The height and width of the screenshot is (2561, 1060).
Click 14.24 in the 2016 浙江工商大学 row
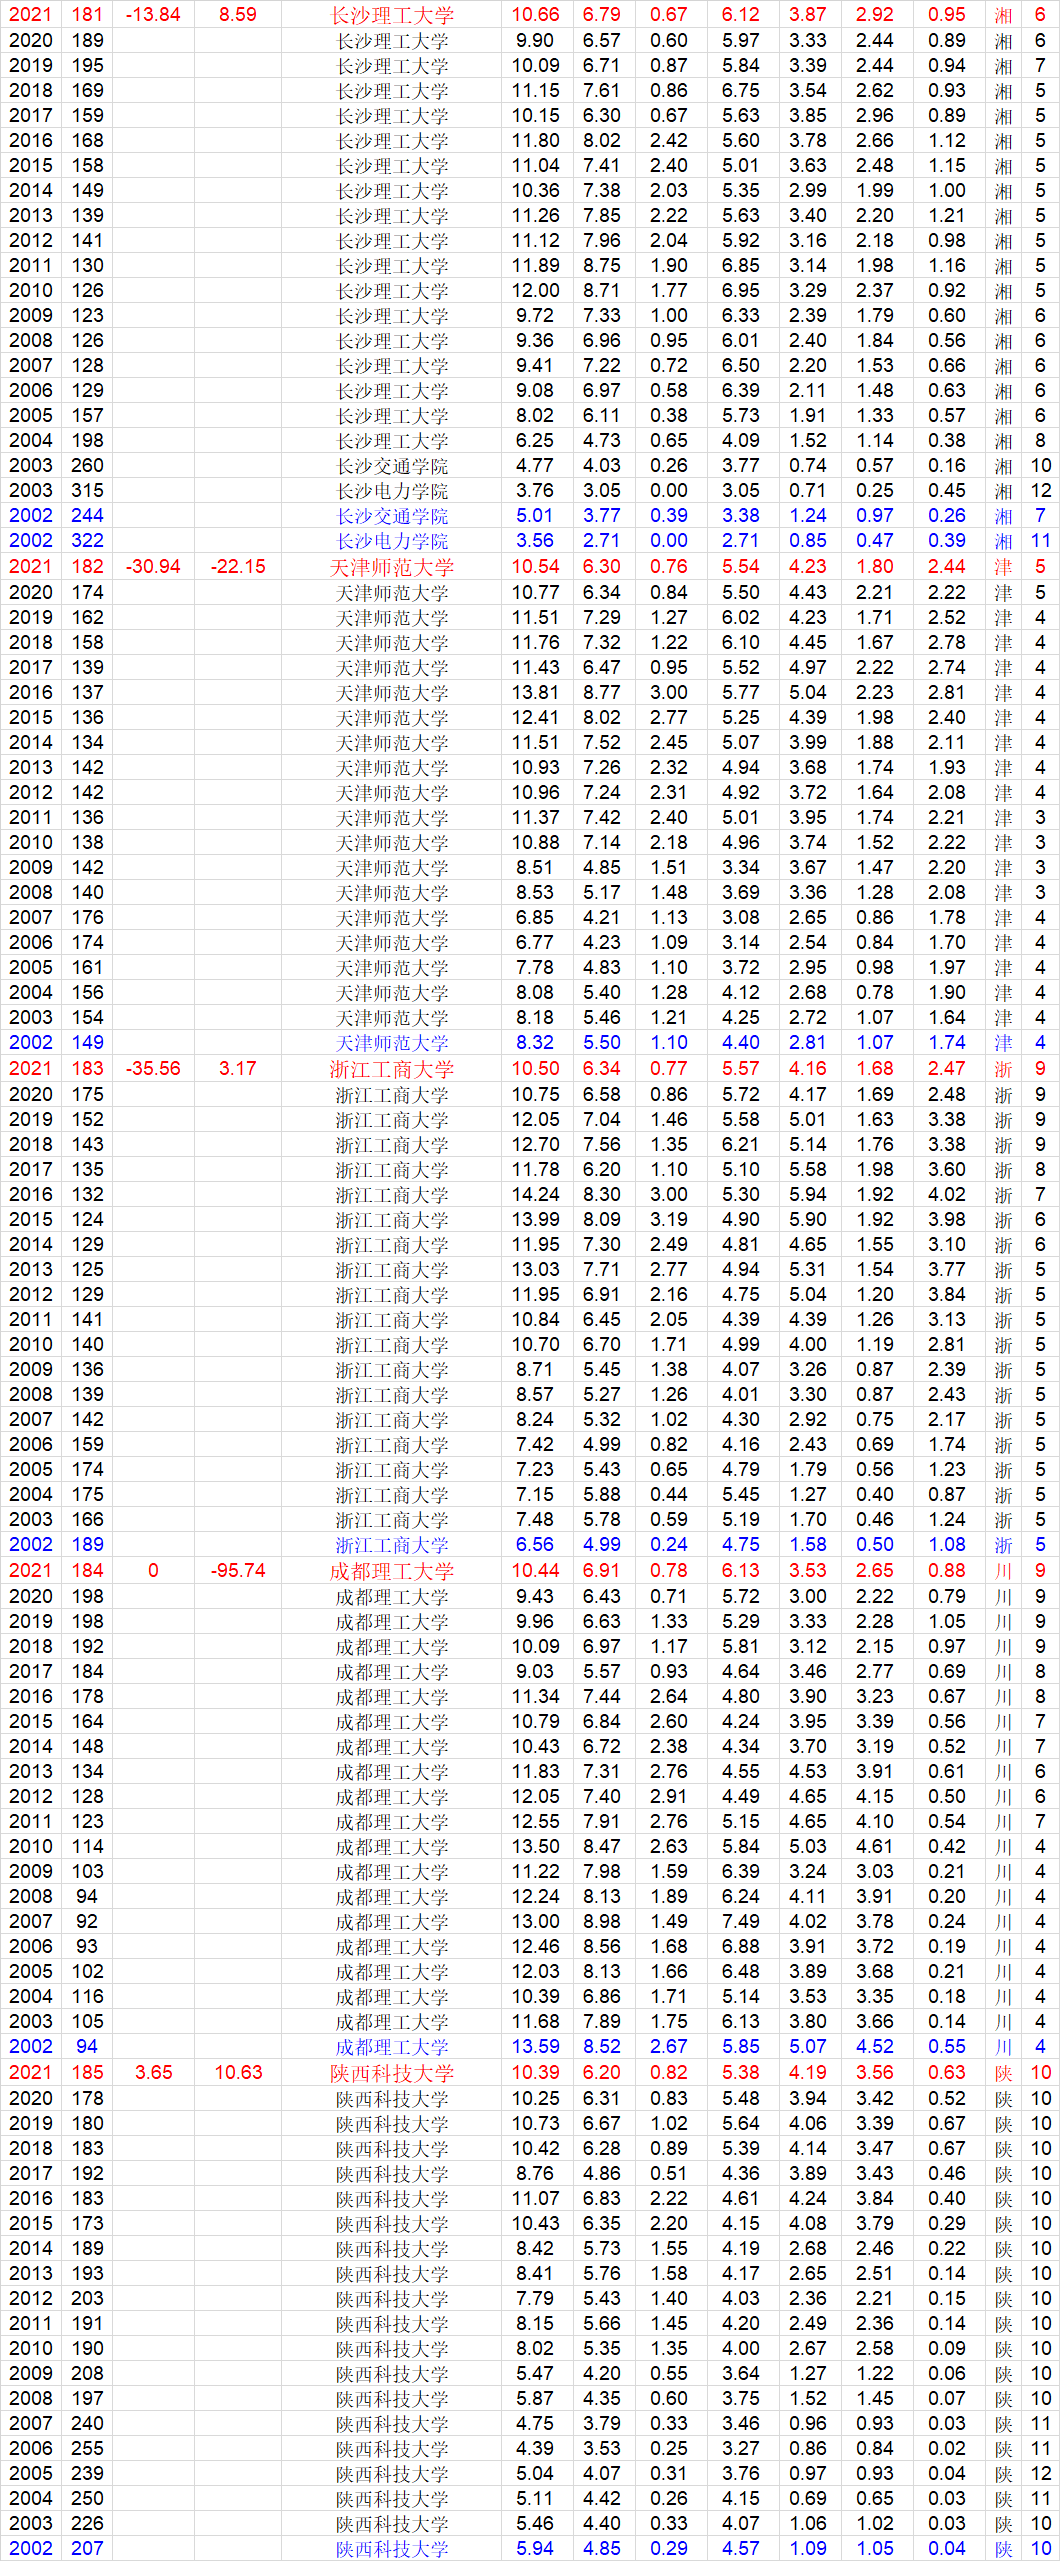(x=535, y=1195)
